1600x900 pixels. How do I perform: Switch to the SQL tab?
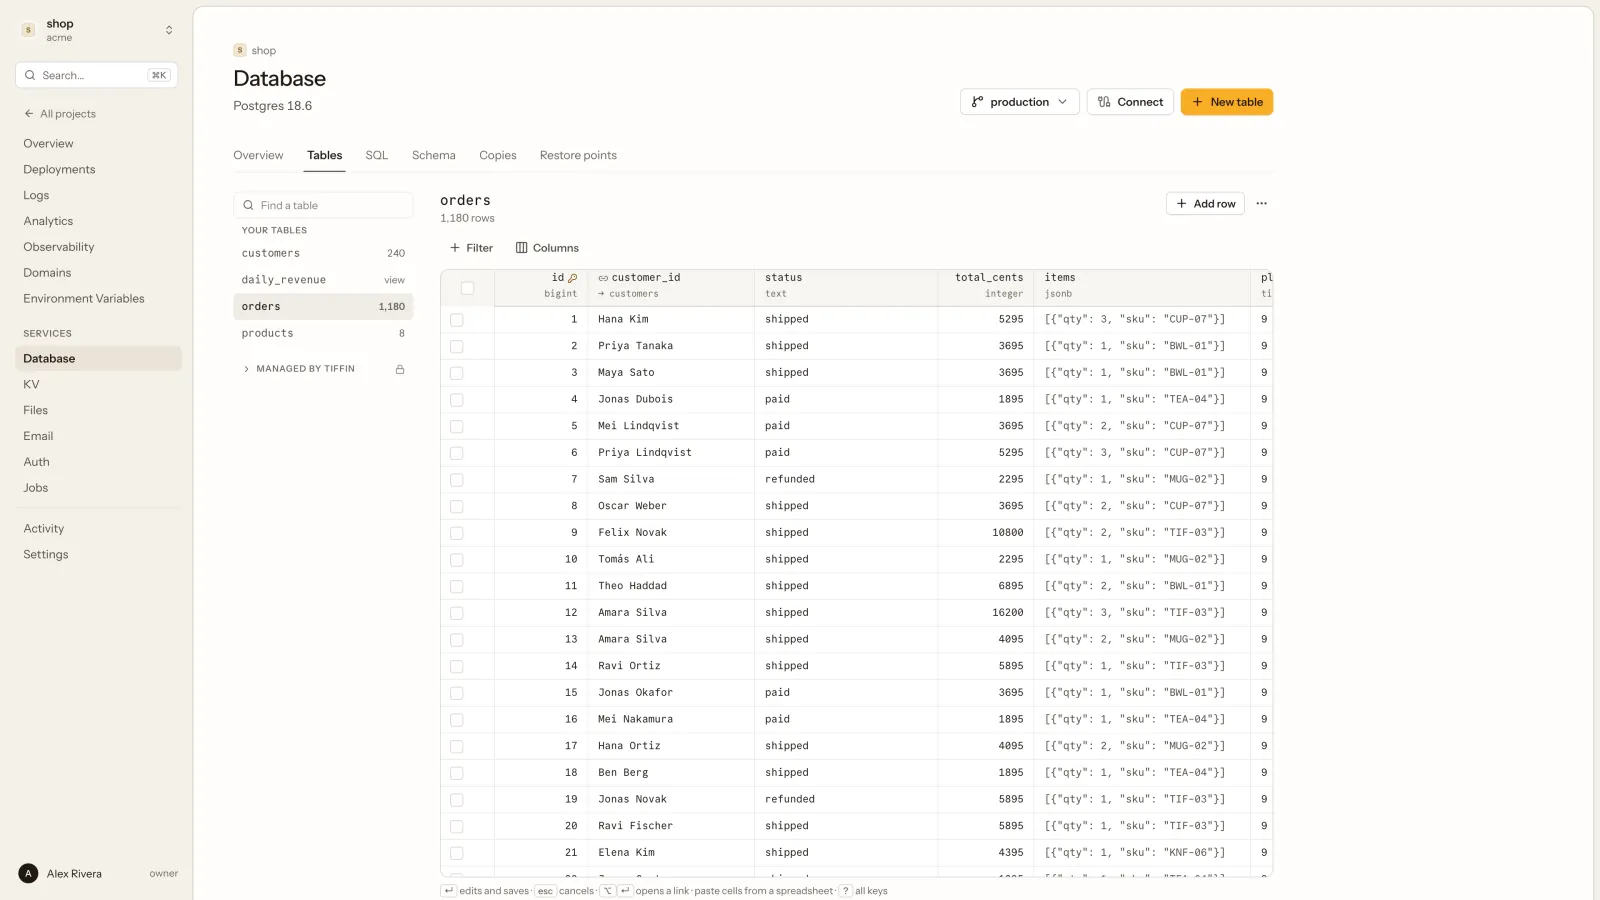pos(376,155)
